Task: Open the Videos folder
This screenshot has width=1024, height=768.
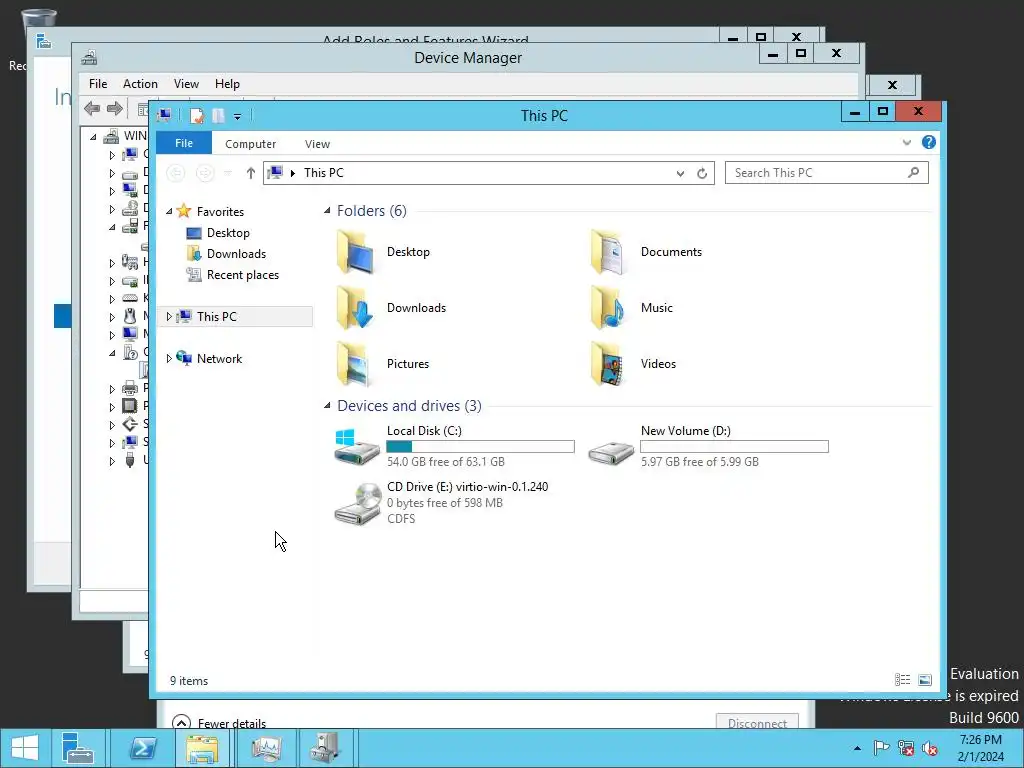Action: [633, 364]
